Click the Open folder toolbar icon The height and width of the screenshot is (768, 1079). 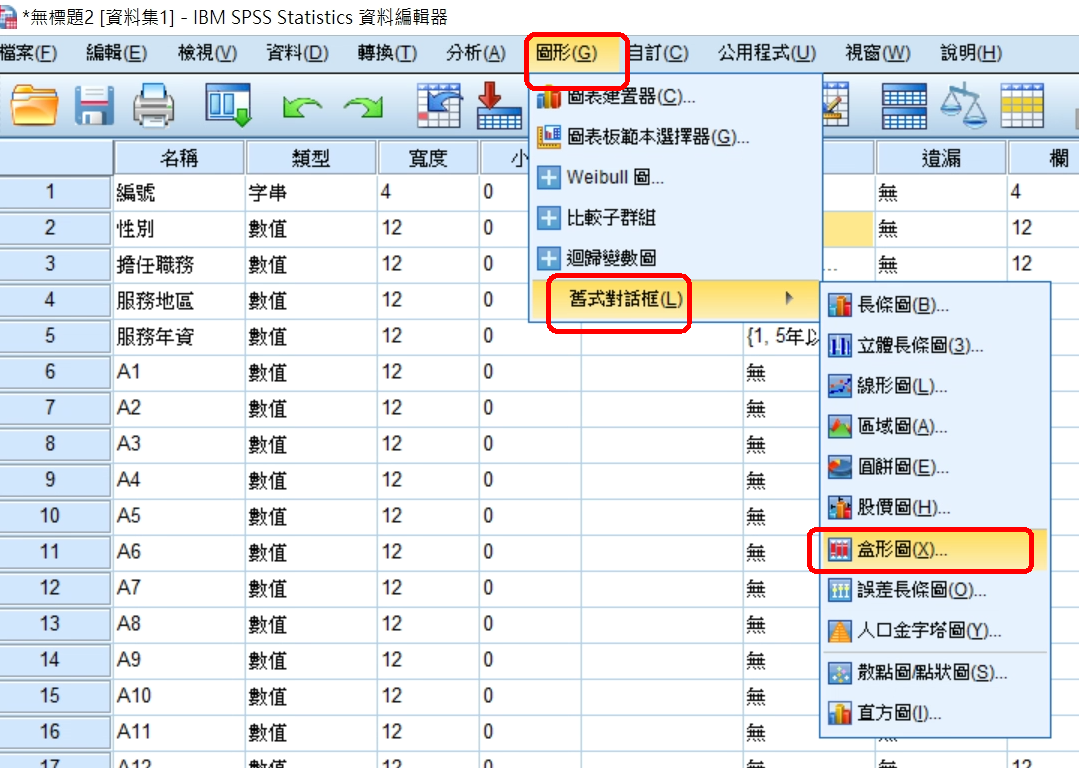(x=35, y=104)
